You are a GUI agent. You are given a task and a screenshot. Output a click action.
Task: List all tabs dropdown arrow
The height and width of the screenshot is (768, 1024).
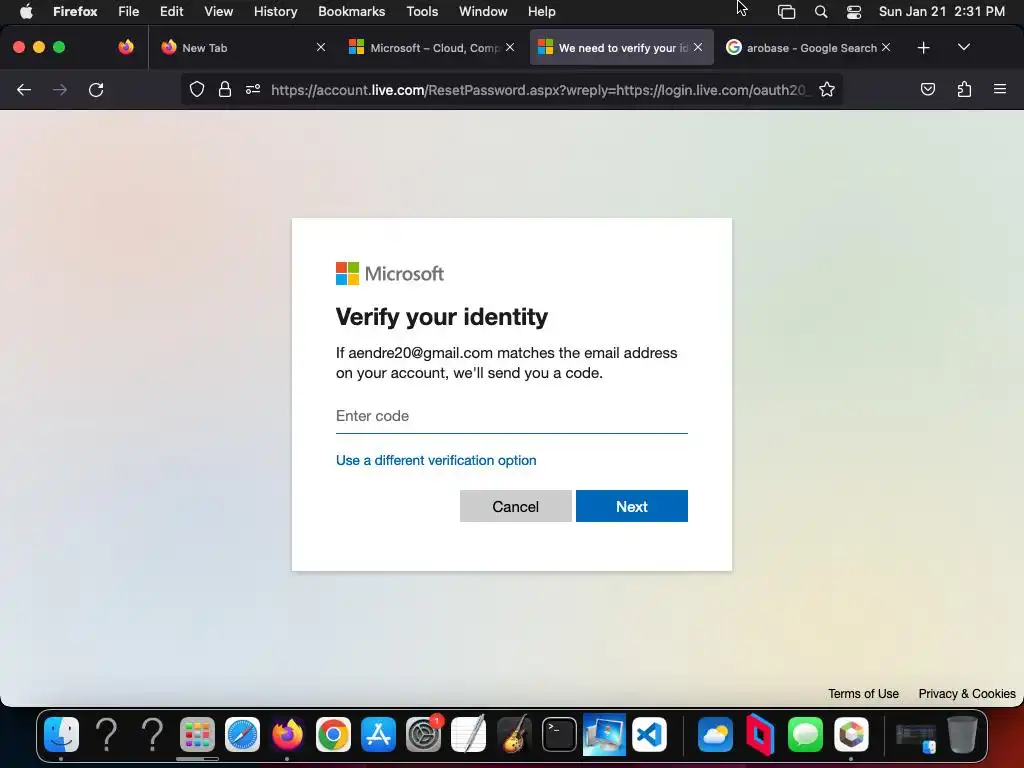pos(963,47)
